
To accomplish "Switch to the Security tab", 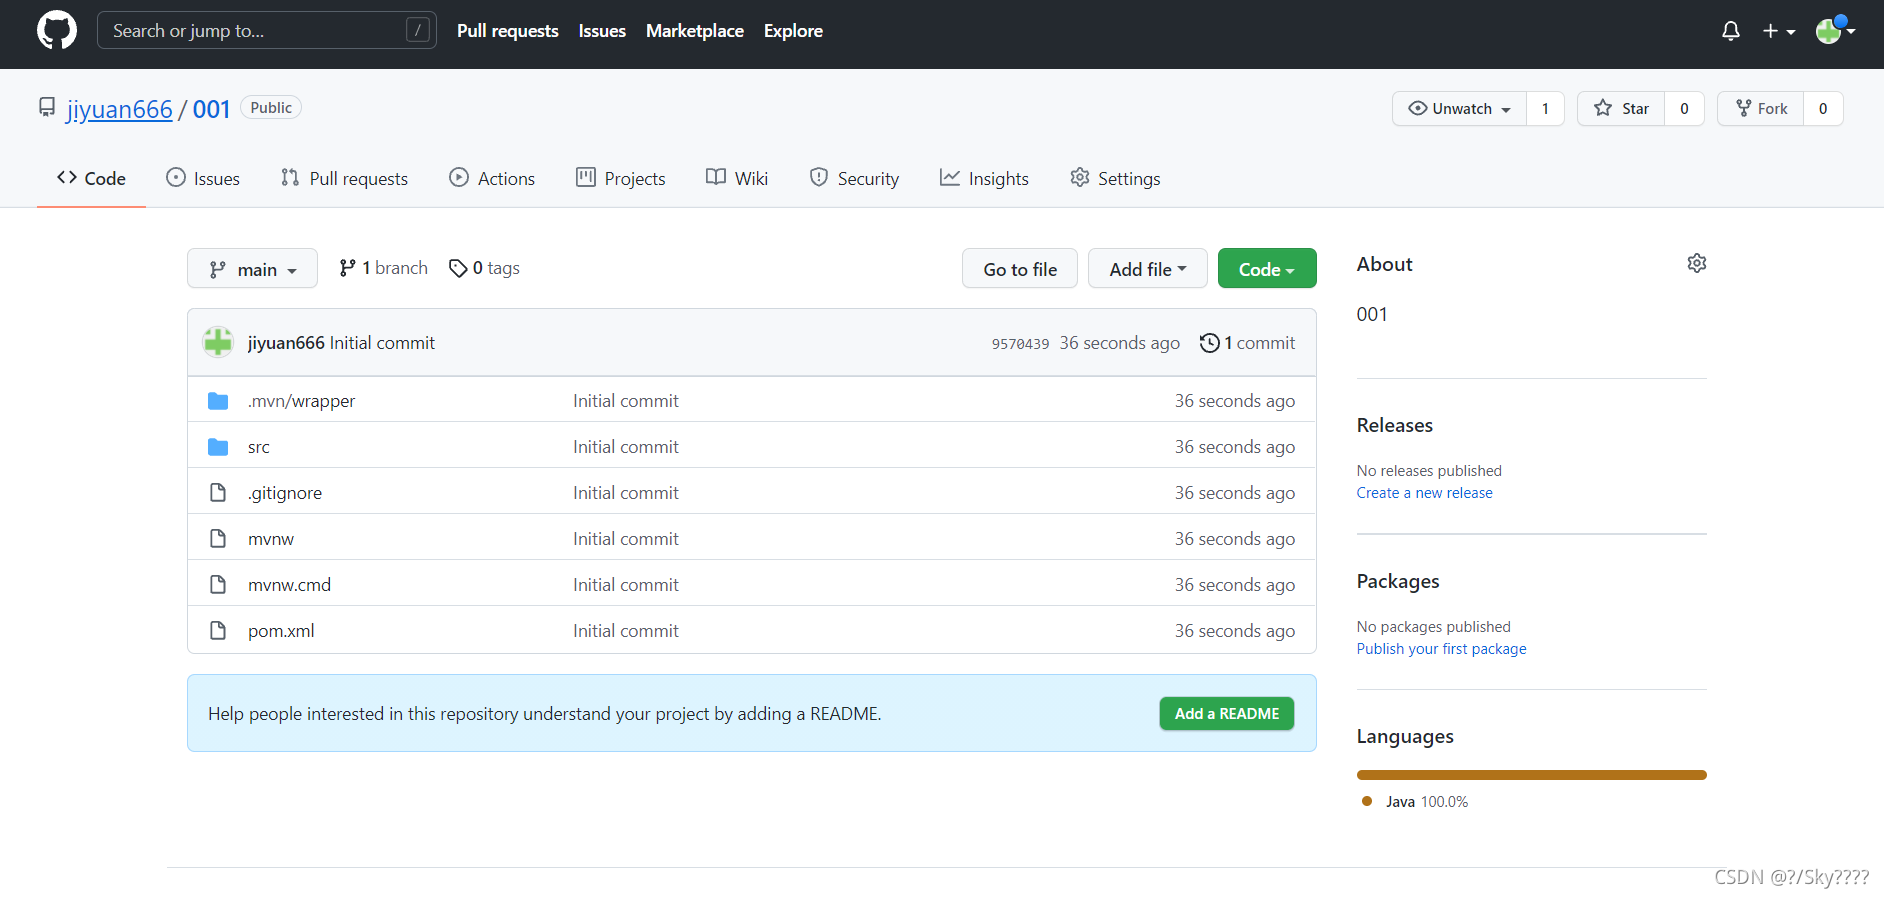I will point(854,178).
